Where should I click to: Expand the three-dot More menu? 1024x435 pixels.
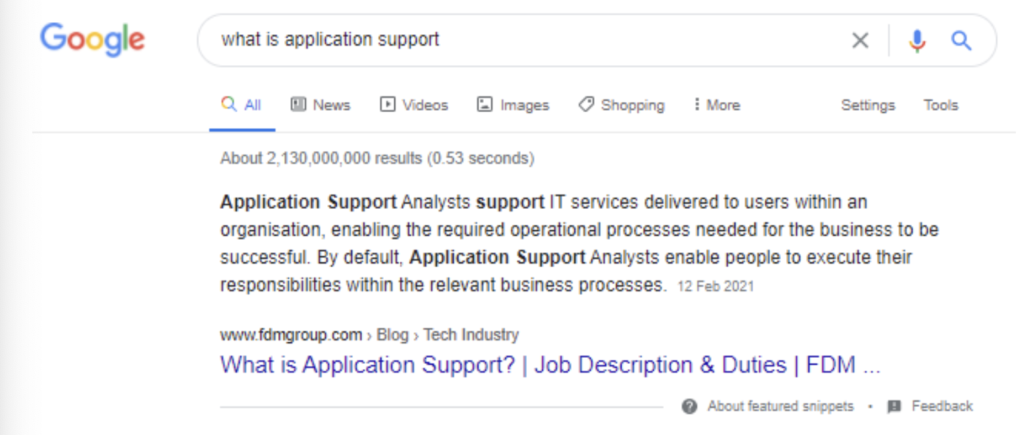[716, 105]
